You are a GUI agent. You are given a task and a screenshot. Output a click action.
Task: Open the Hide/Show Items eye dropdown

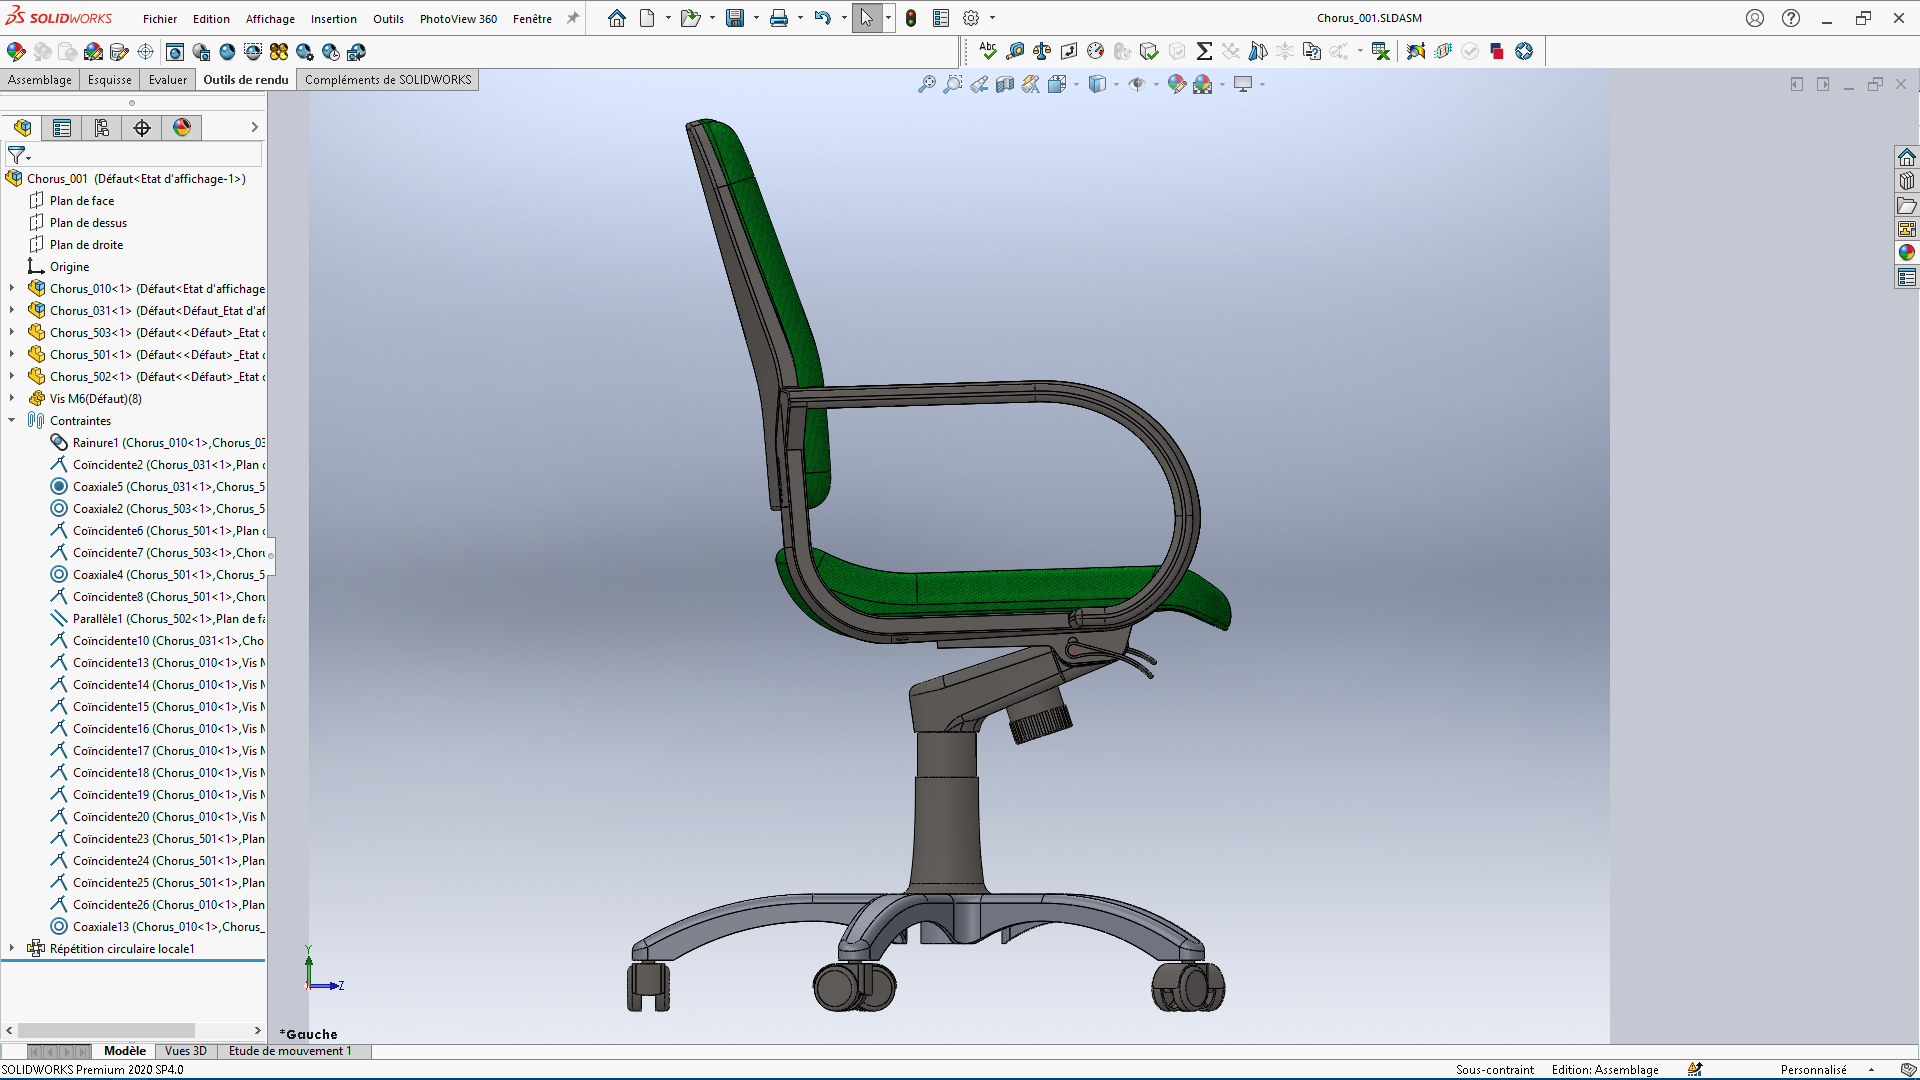tap(1156, 85)
